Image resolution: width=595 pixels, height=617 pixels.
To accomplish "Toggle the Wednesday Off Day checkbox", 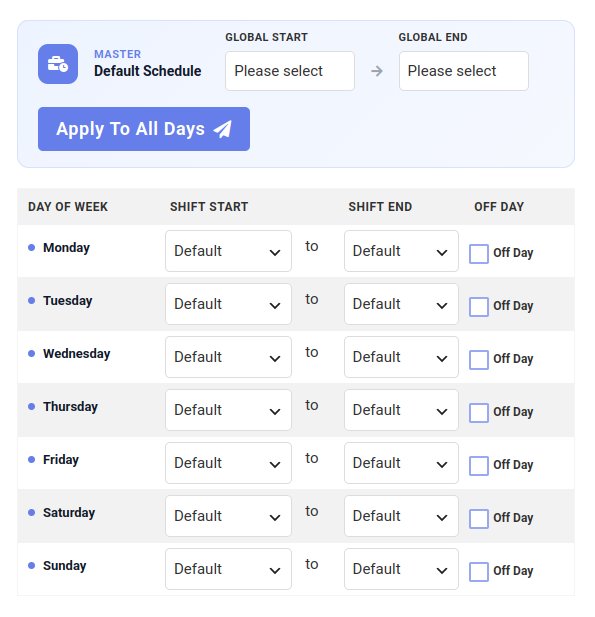I will click(x=479, y=360).
